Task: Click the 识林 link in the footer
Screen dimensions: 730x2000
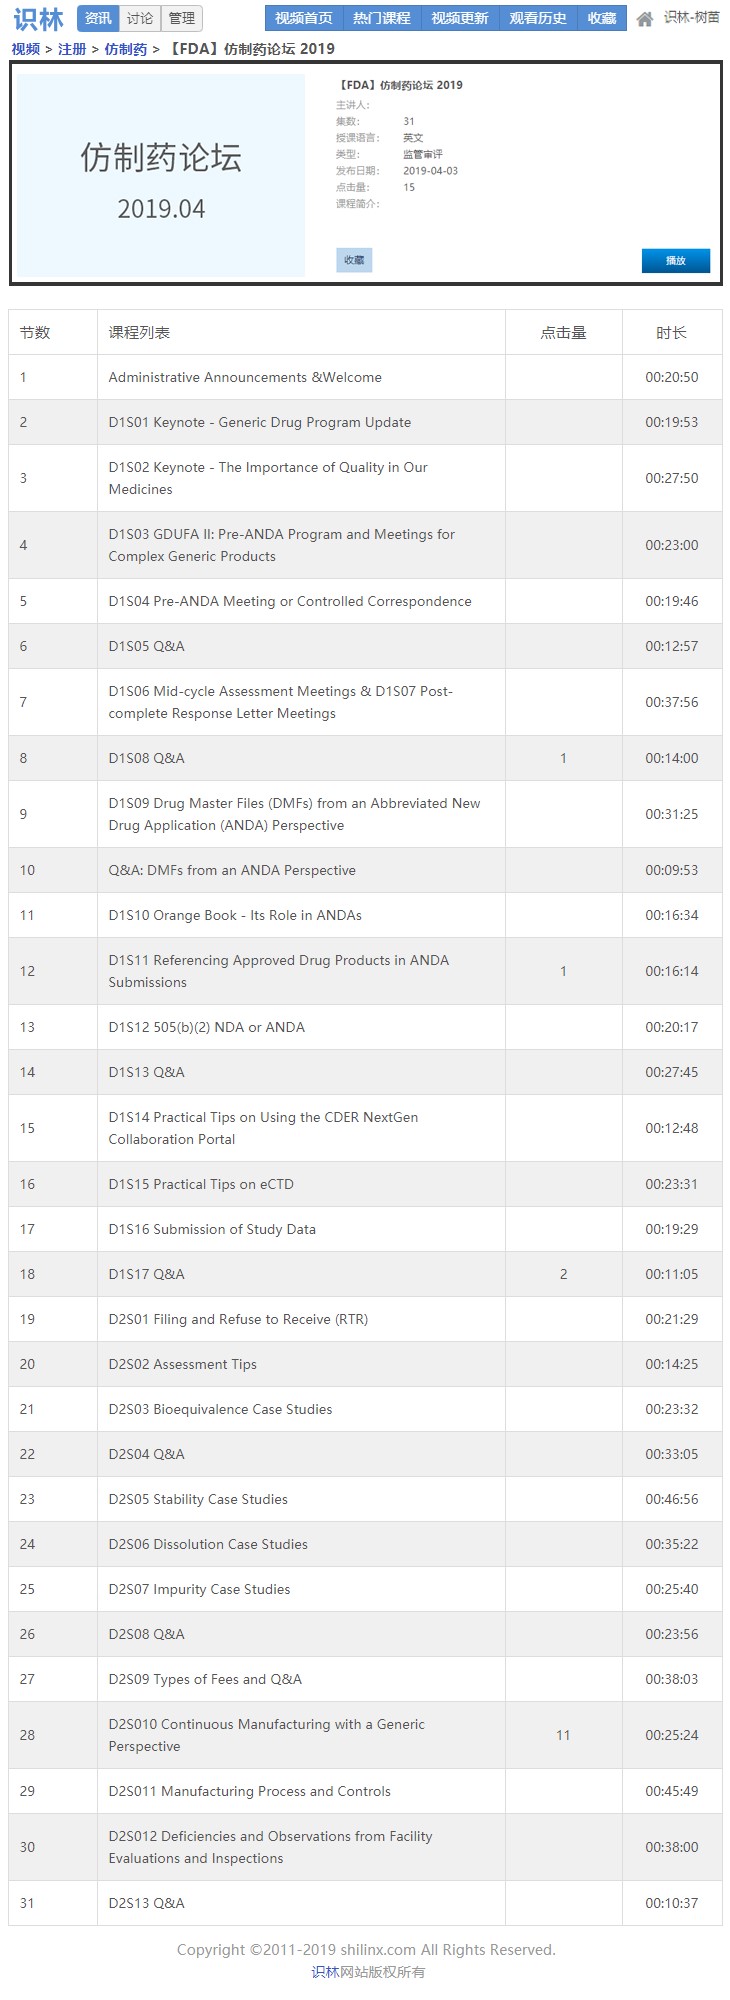Action: tap(325, 1972)
